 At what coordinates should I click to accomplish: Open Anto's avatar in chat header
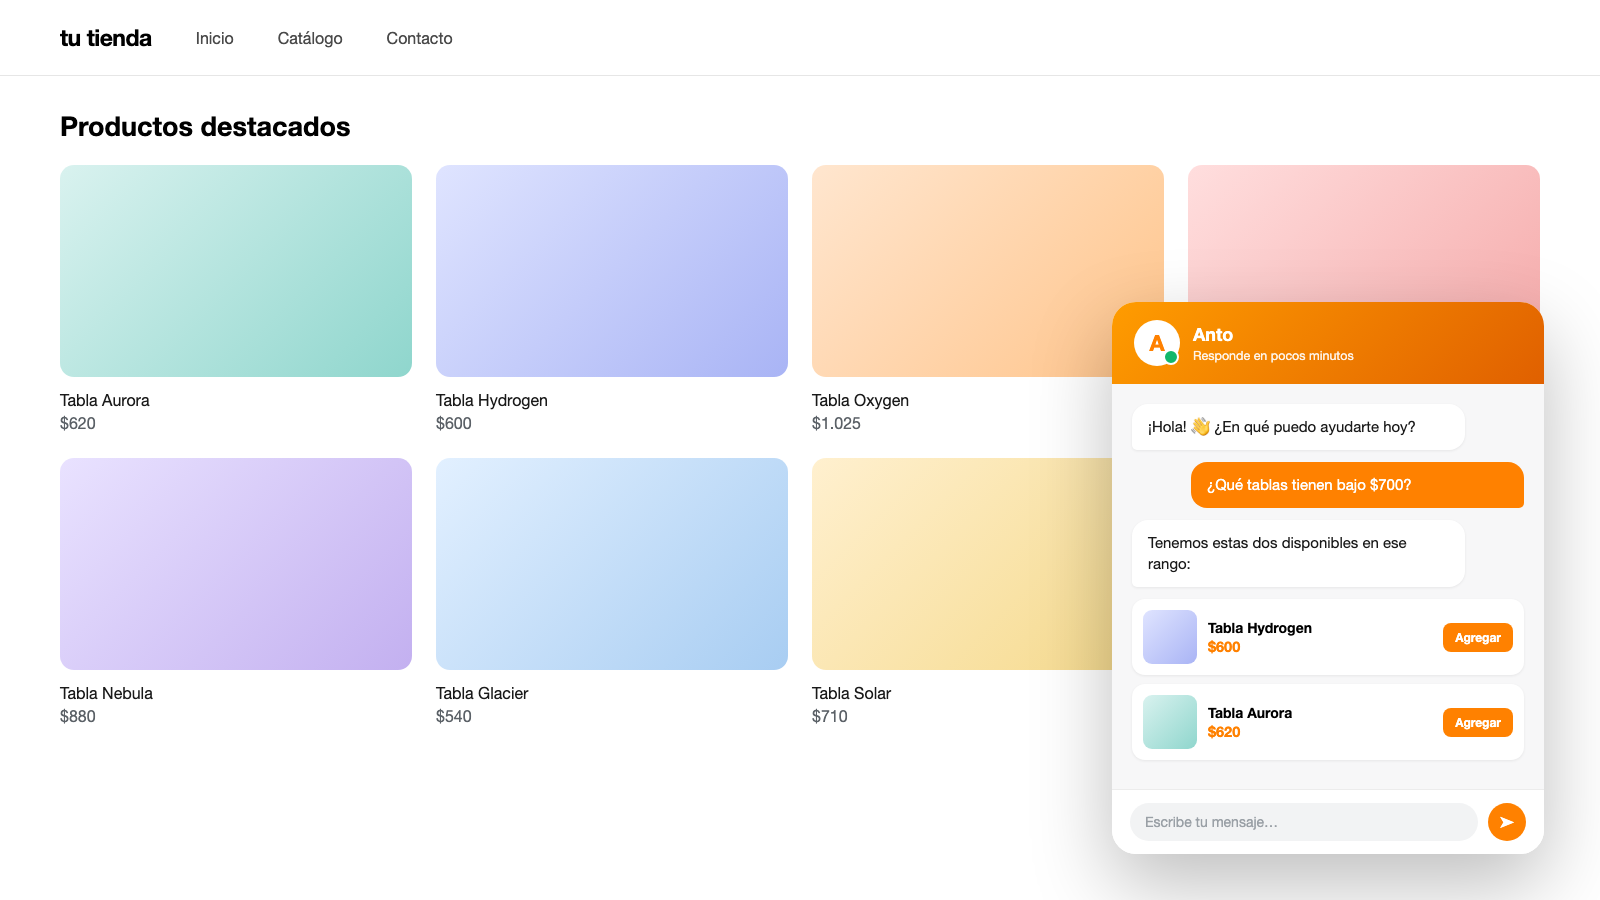pos(1157,343)
